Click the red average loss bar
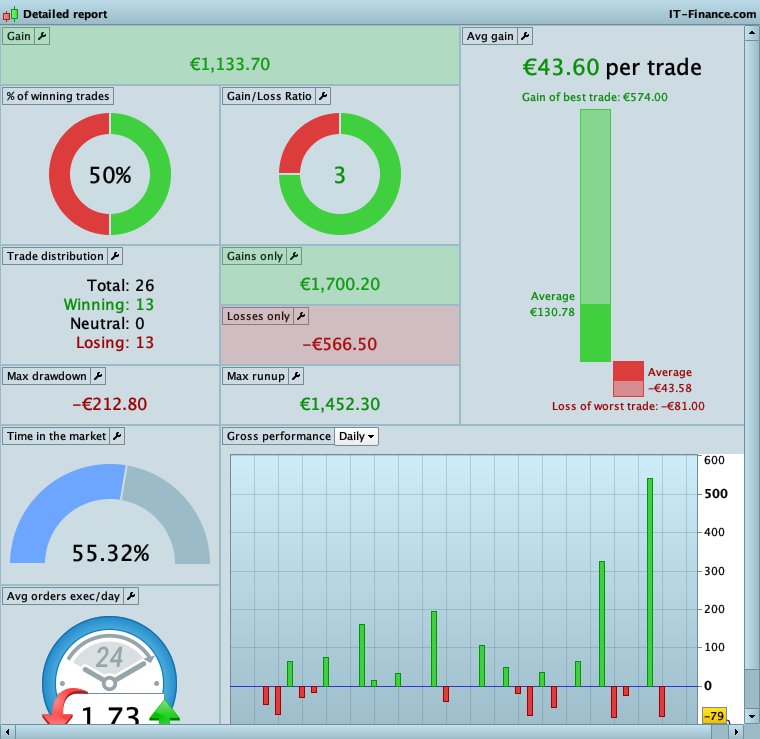The height and width of the screenshot is (739, 760). 628,371
